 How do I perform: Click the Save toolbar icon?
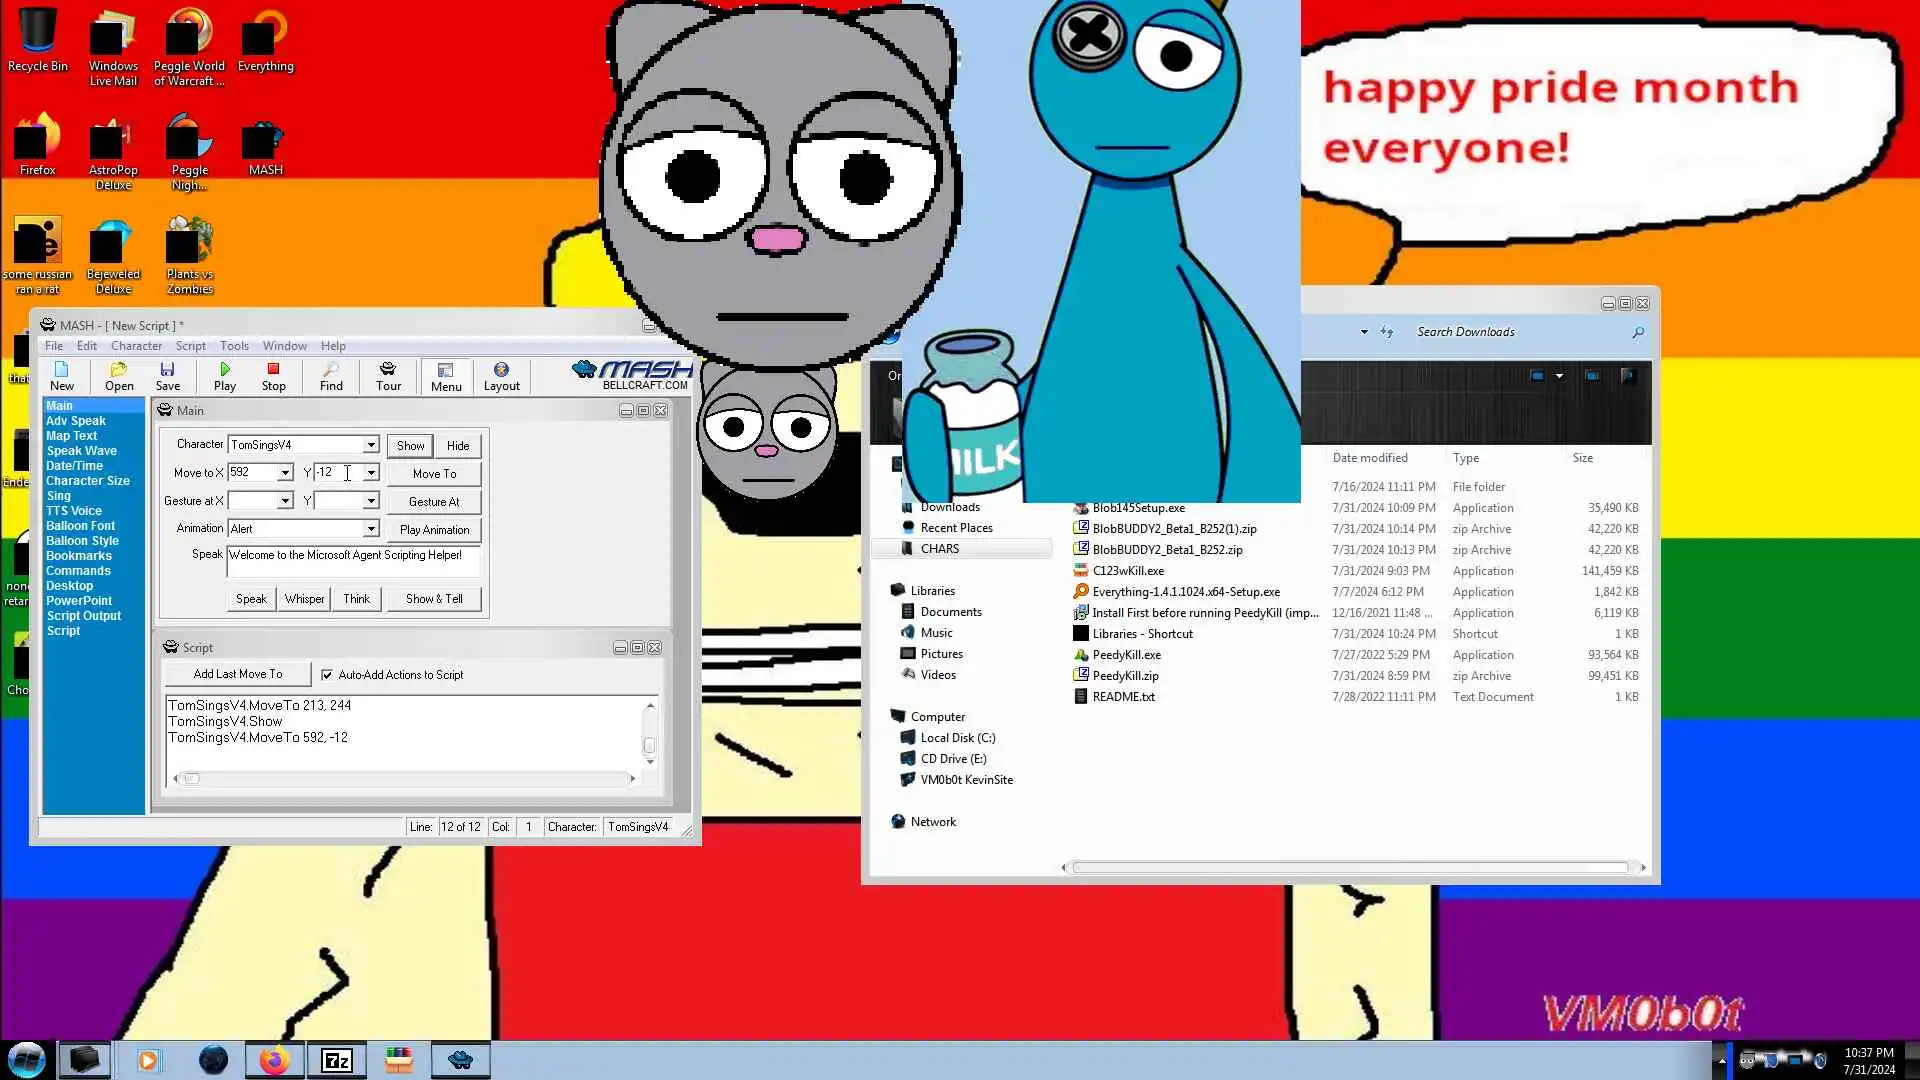(167, 375)
